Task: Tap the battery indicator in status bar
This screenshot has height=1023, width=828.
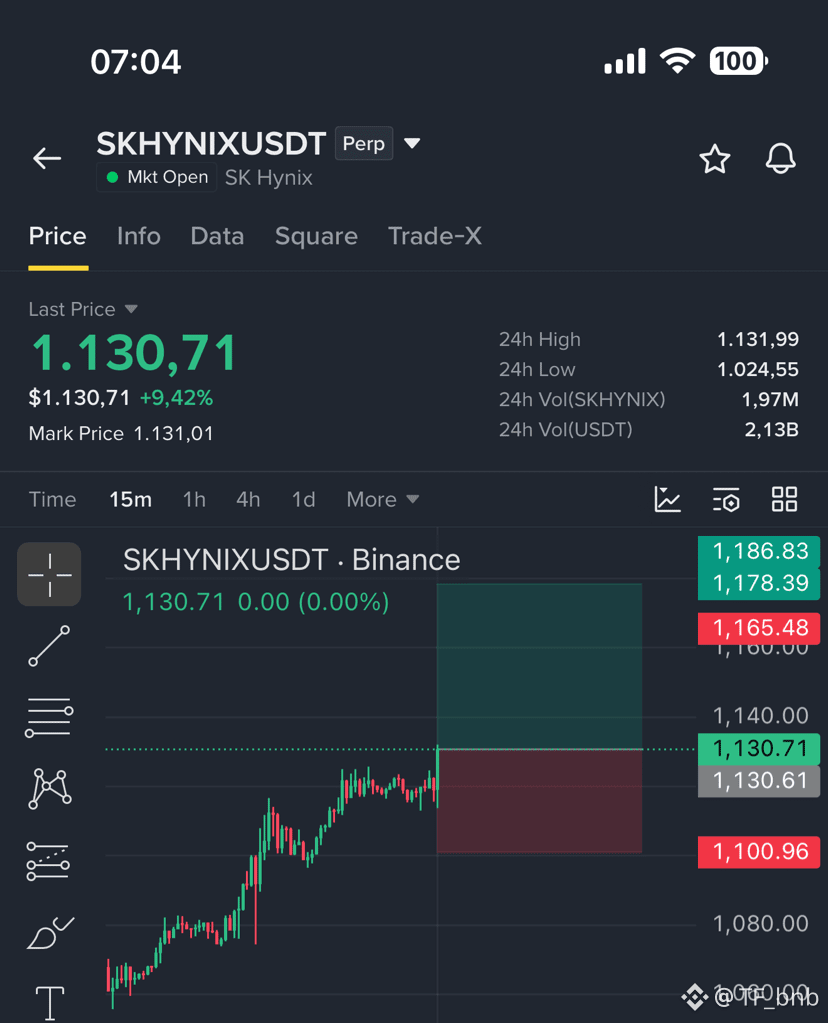Action: (x=739, y=61)
